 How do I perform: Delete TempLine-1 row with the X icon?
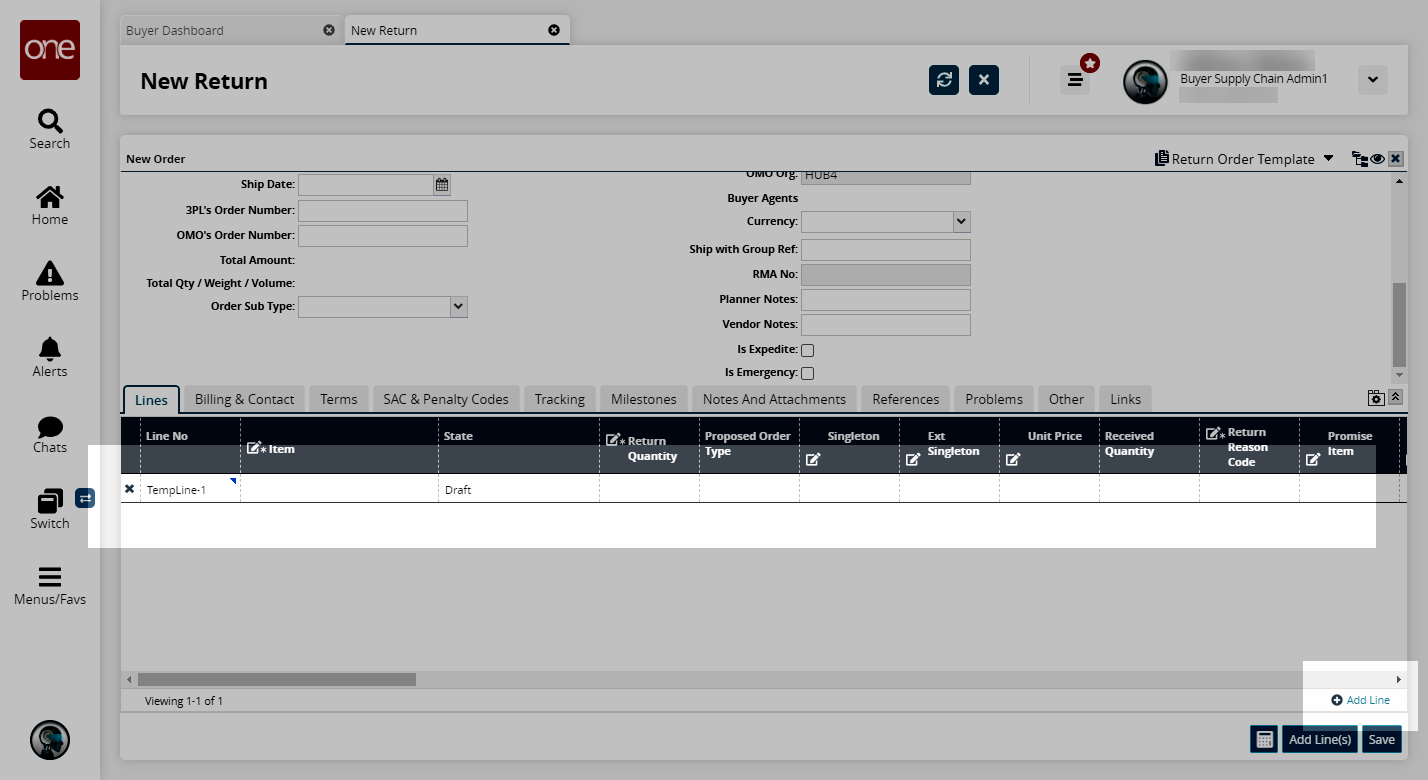[129, 489]
